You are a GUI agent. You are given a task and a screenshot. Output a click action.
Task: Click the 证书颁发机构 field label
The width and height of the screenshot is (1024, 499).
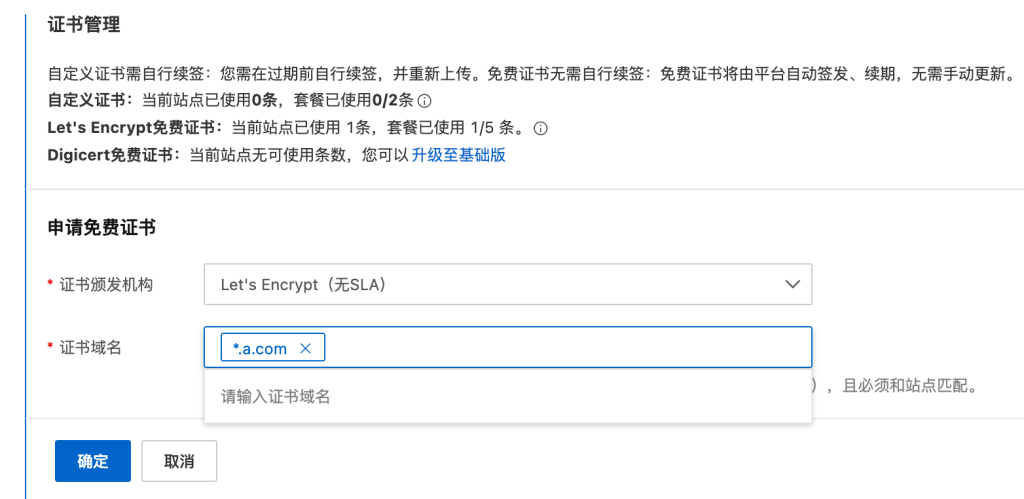point(107,285)
